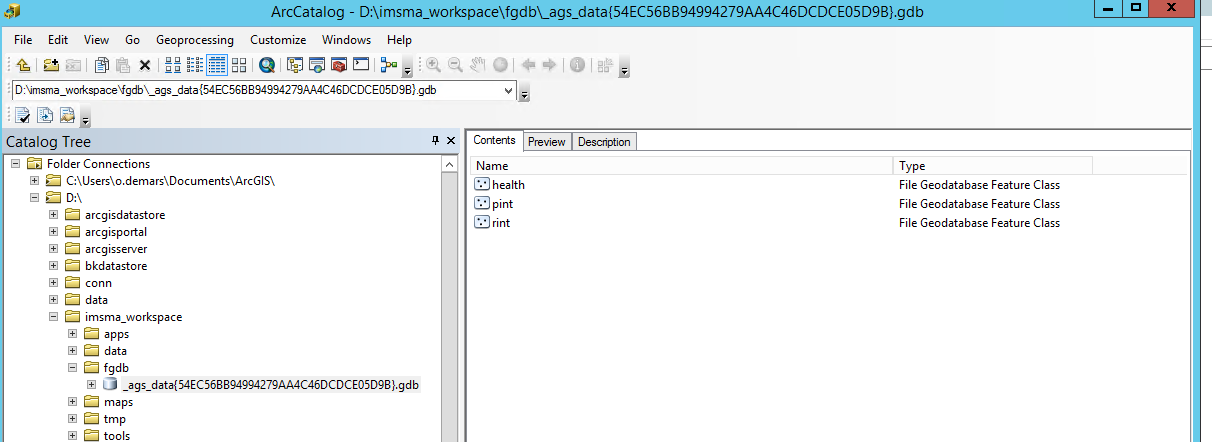This screenshot has height=442, width=1212.
Task: Select the Identify info tool
Action: tap(577, 65)
